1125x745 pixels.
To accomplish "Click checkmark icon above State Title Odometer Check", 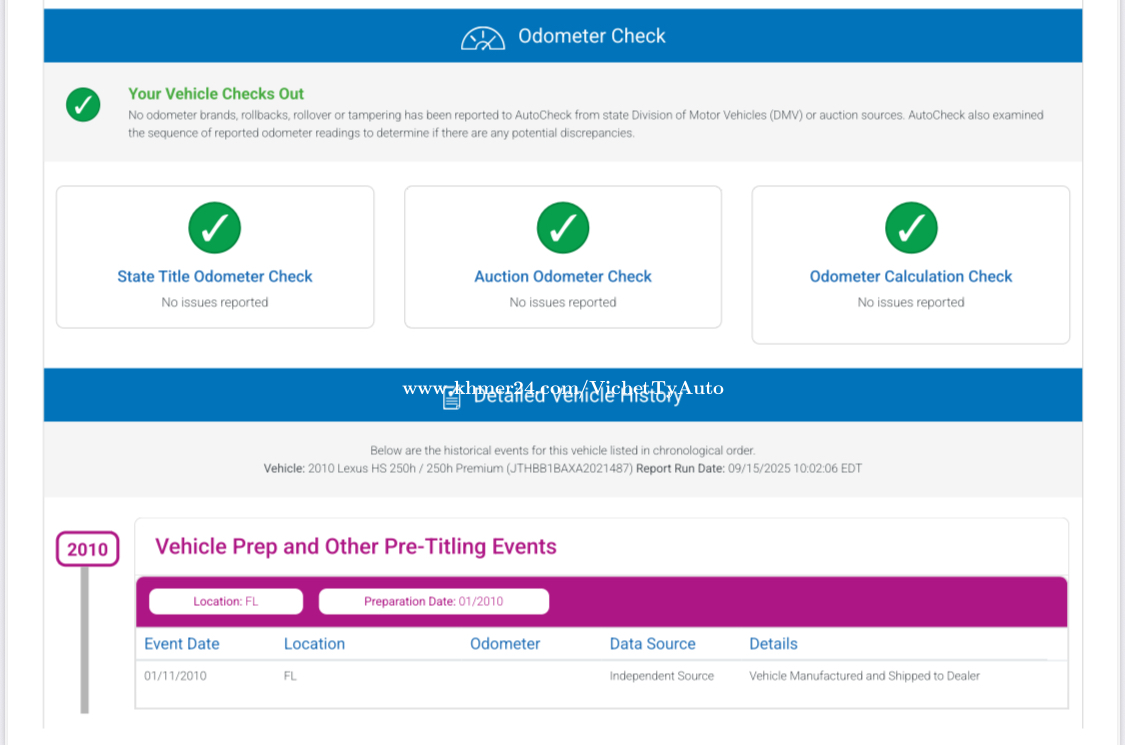I will coord(215,228).
